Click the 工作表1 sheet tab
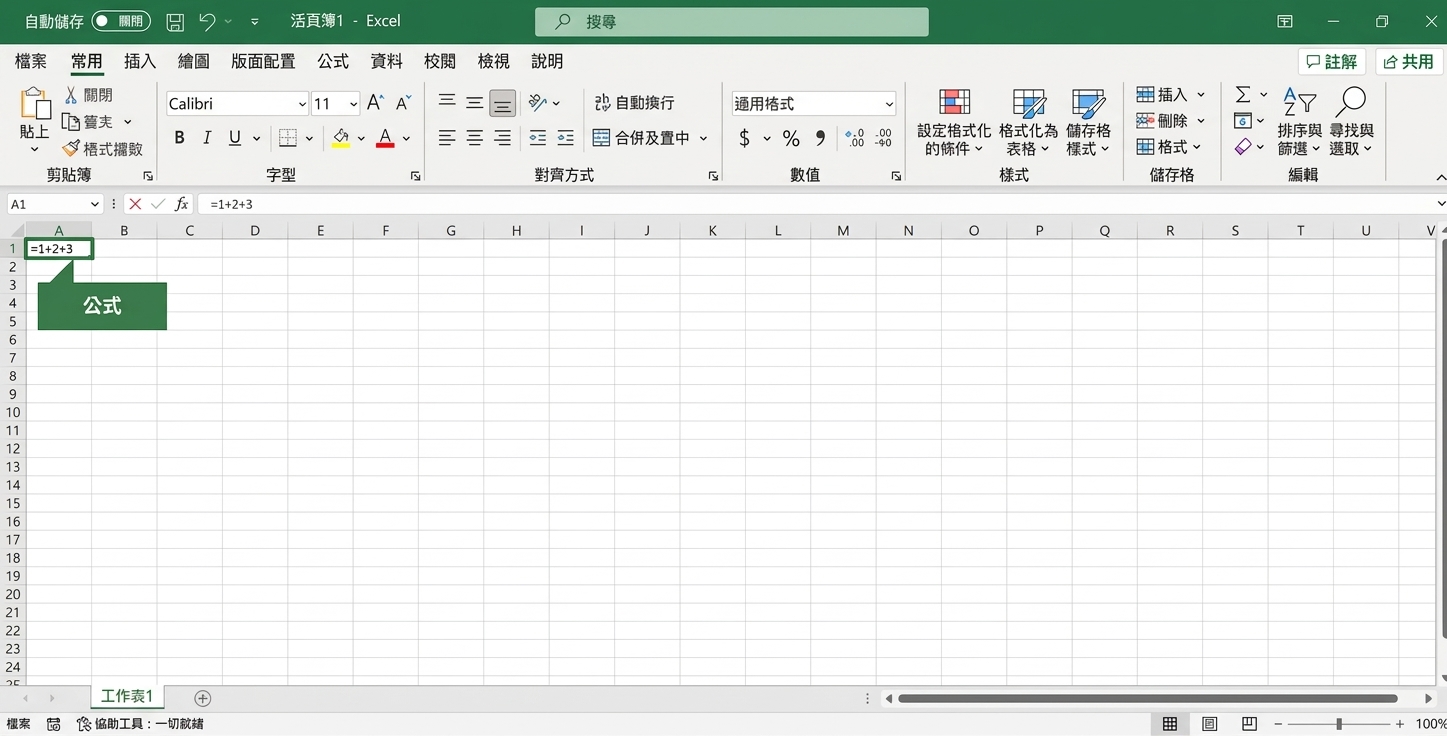The height and width of the screenshot is (736, 1447). tap(127, 696)
